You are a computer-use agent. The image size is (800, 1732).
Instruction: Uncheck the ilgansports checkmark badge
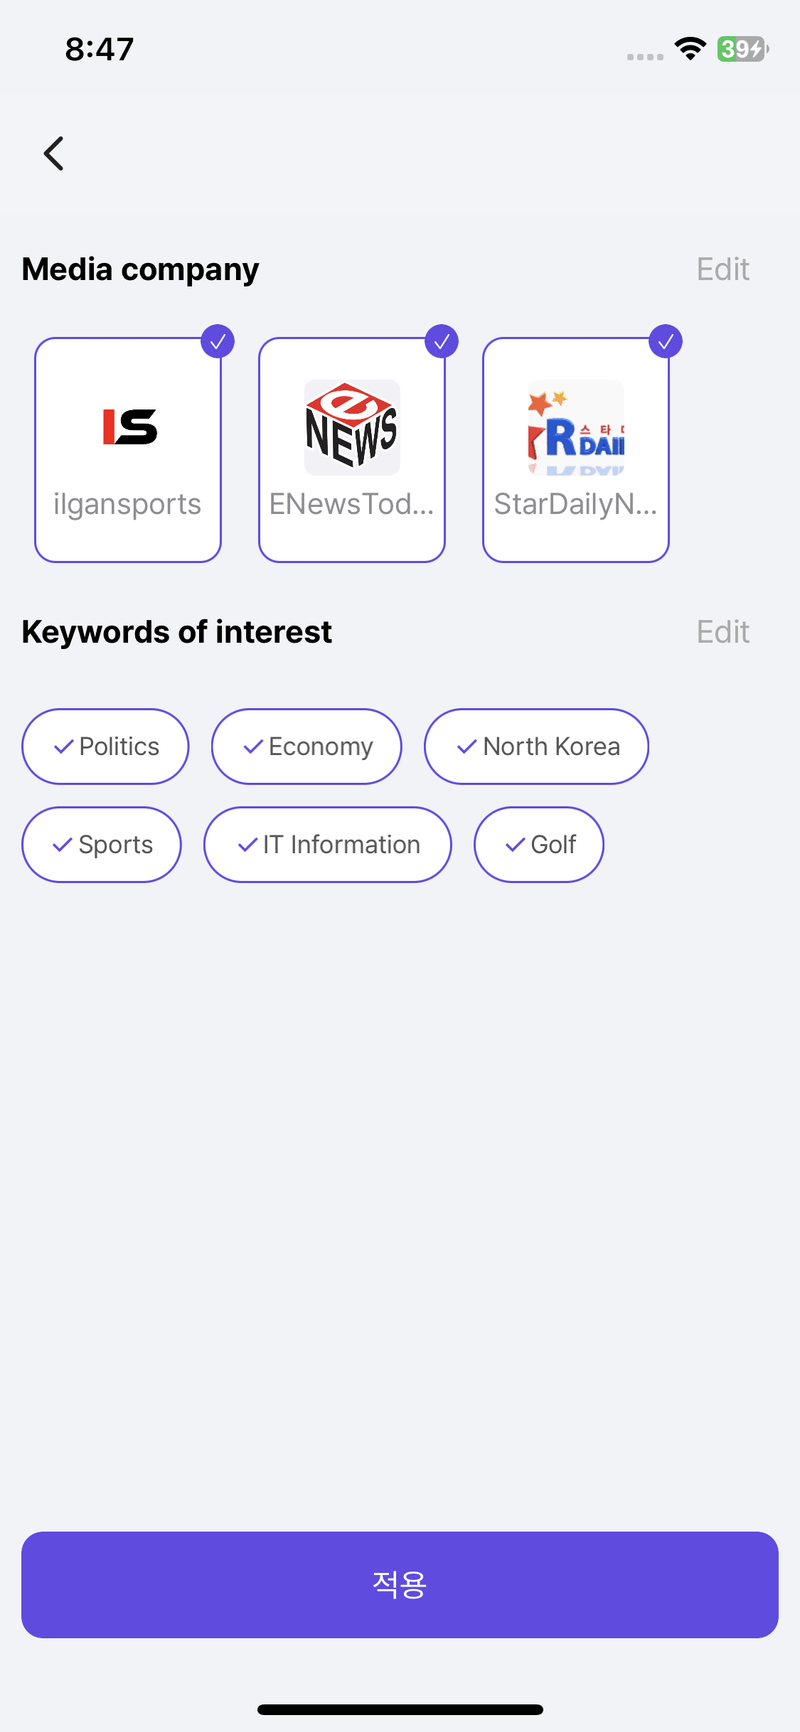(217, 341)
